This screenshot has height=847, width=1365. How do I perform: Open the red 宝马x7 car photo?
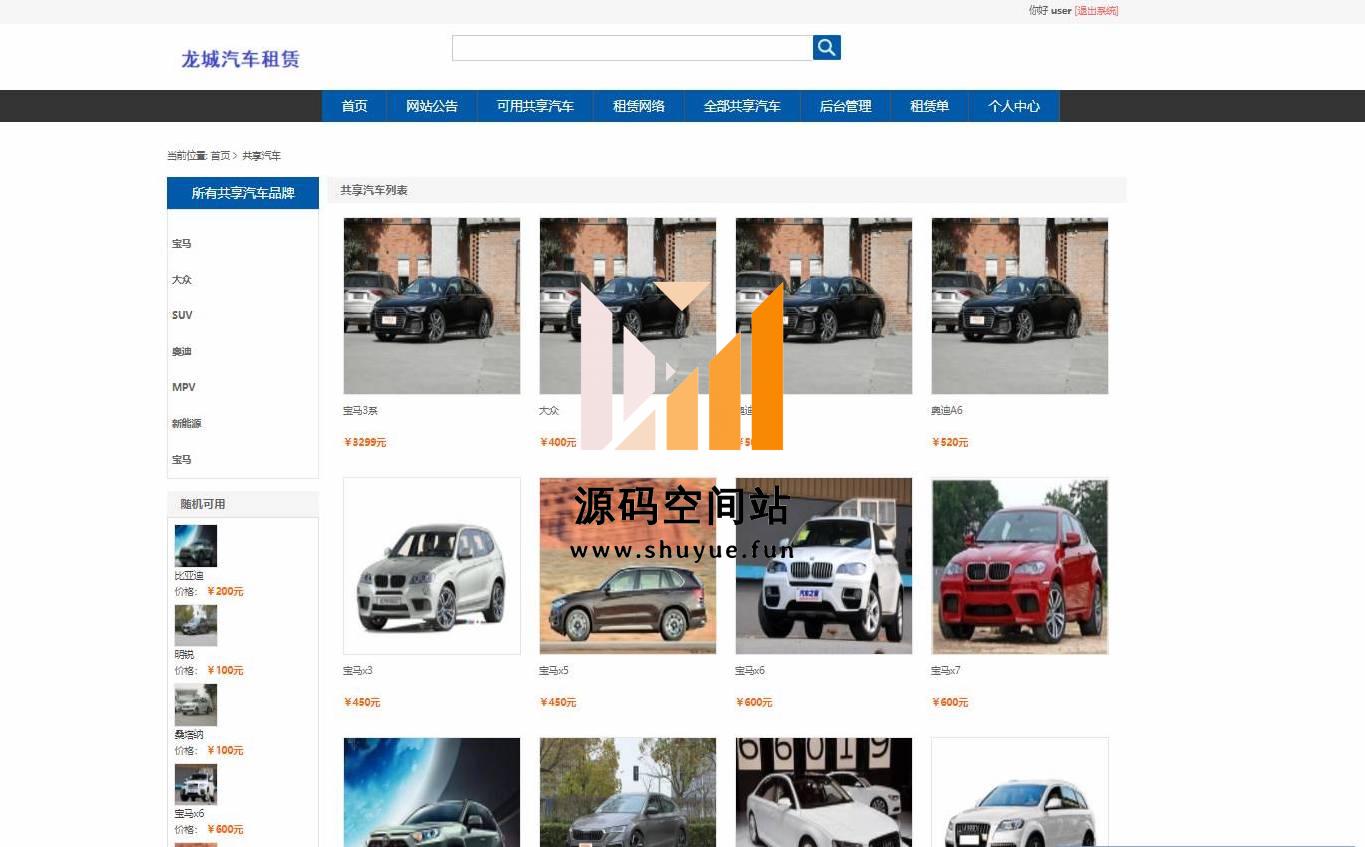tap(1020, 566)
